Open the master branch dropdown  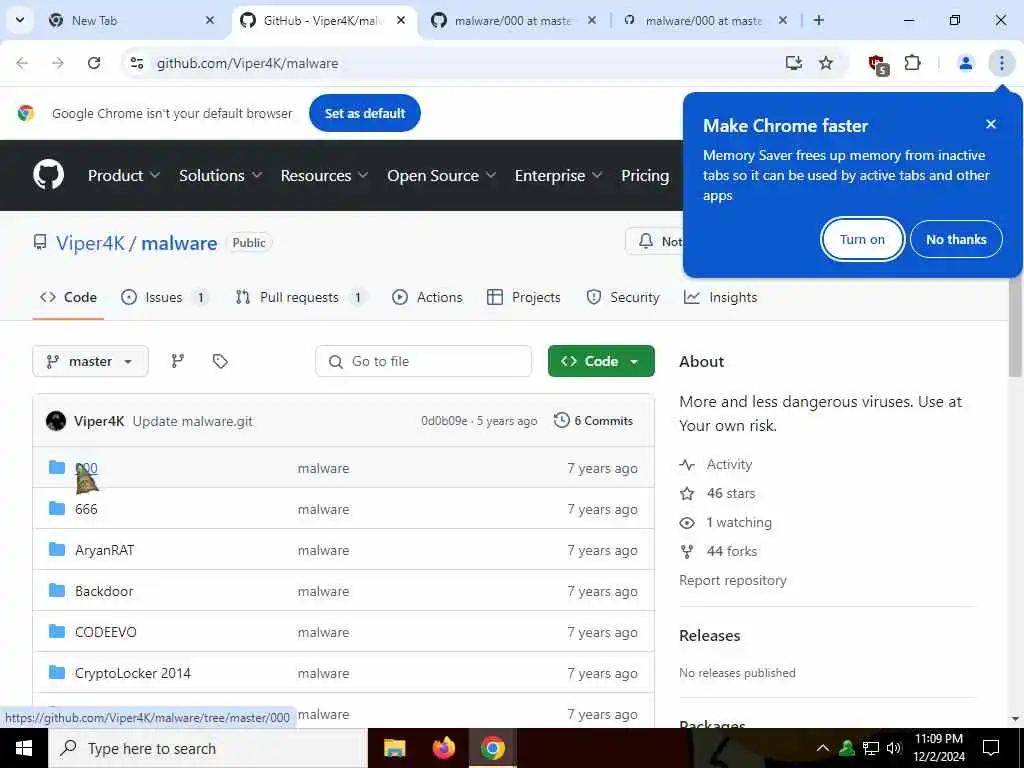click(x=90, y=361)
